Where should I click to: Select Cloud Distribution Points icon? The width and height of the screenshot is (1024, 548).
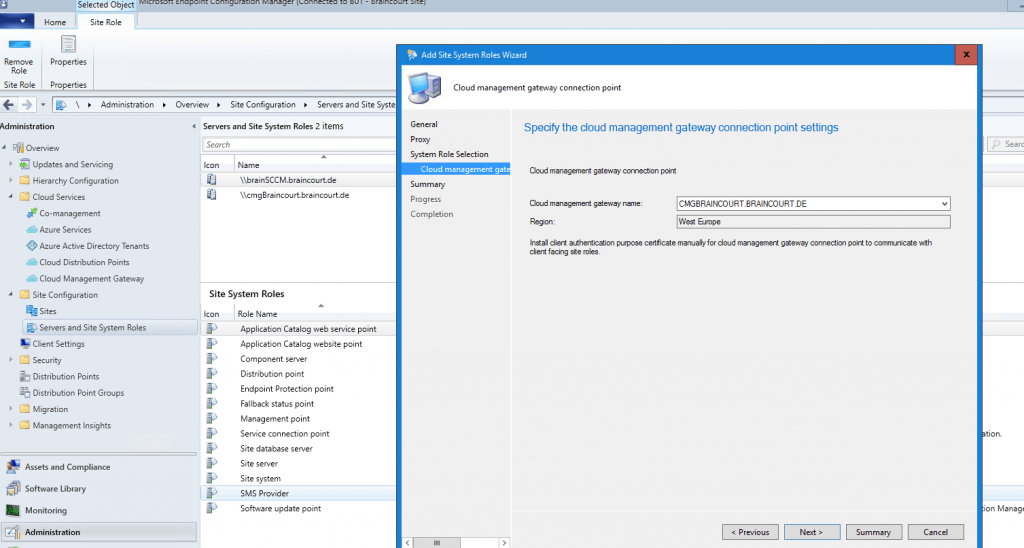[31, 263]
